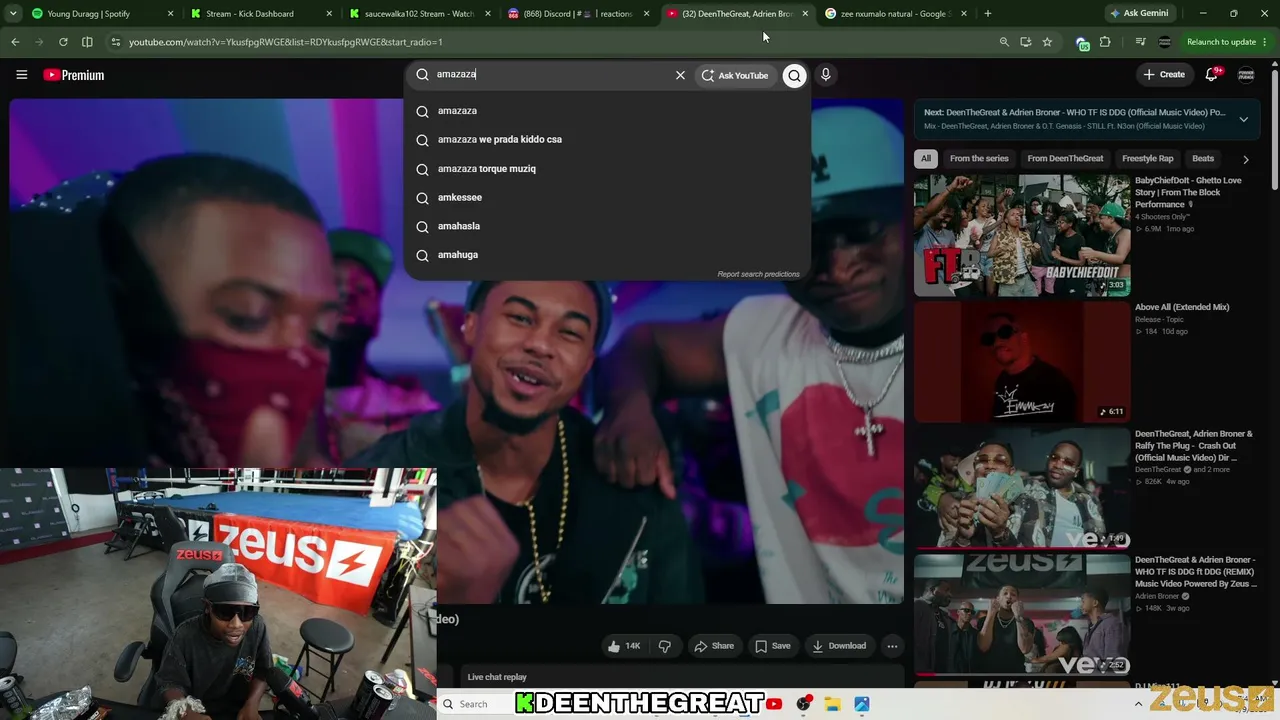Choose 'amazaza we prada kiddo csa' suggestion
Viewport: 1280px width, 720px height.
[607, 140]
